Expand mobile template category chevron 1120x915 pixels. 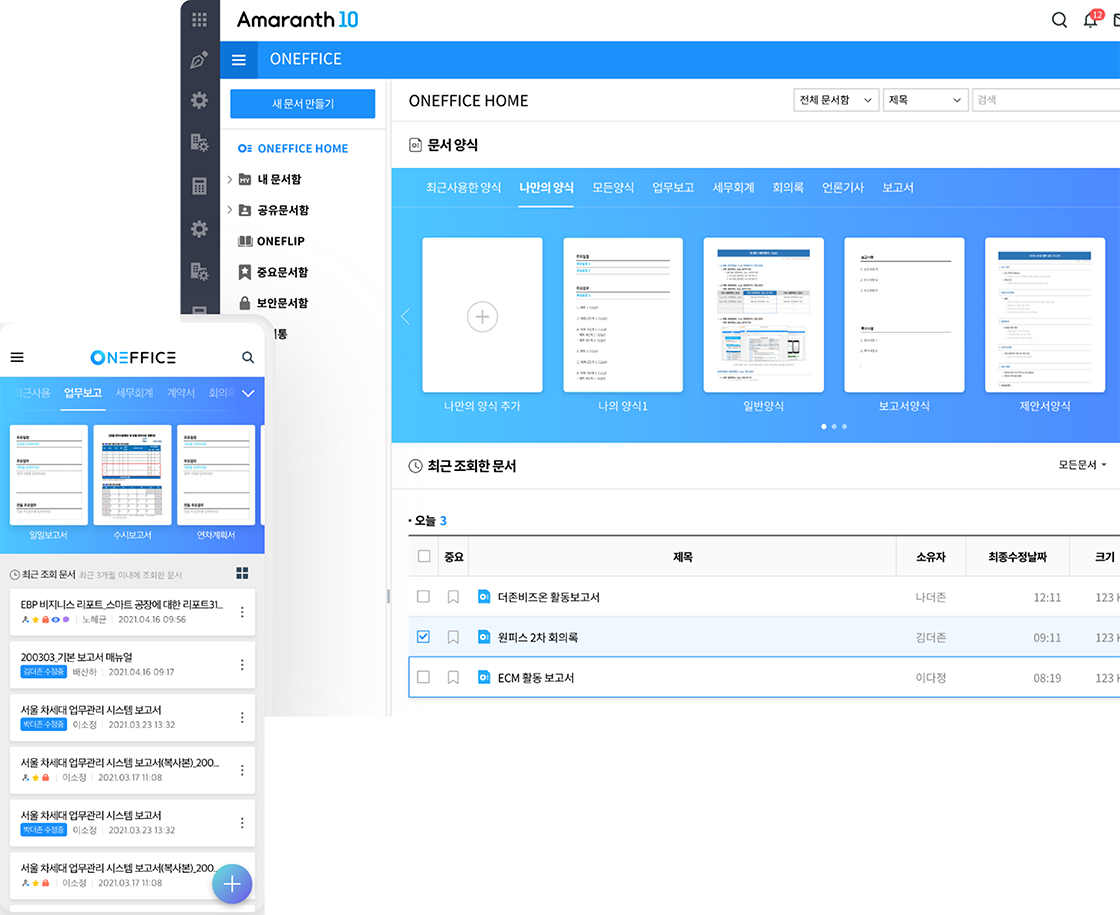pos(248,394)
